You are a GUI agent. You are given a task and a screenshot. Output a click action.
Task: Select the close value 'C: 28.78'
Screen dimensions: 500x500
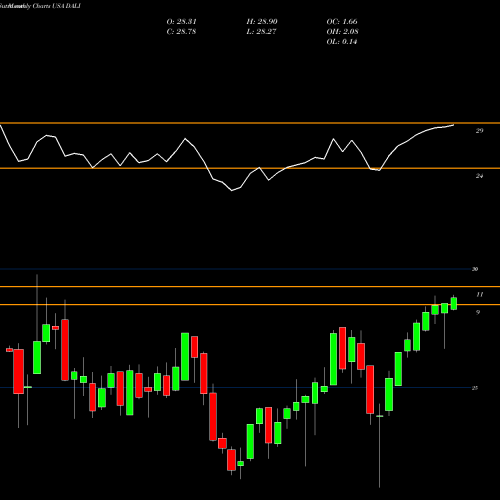pos(181,32)
